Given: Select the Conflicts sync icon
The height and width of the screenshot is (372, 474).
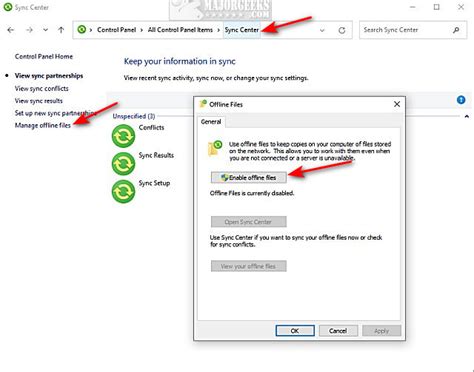Looking at the screenshot, I should pyautogui.click(x=123, y=136).
